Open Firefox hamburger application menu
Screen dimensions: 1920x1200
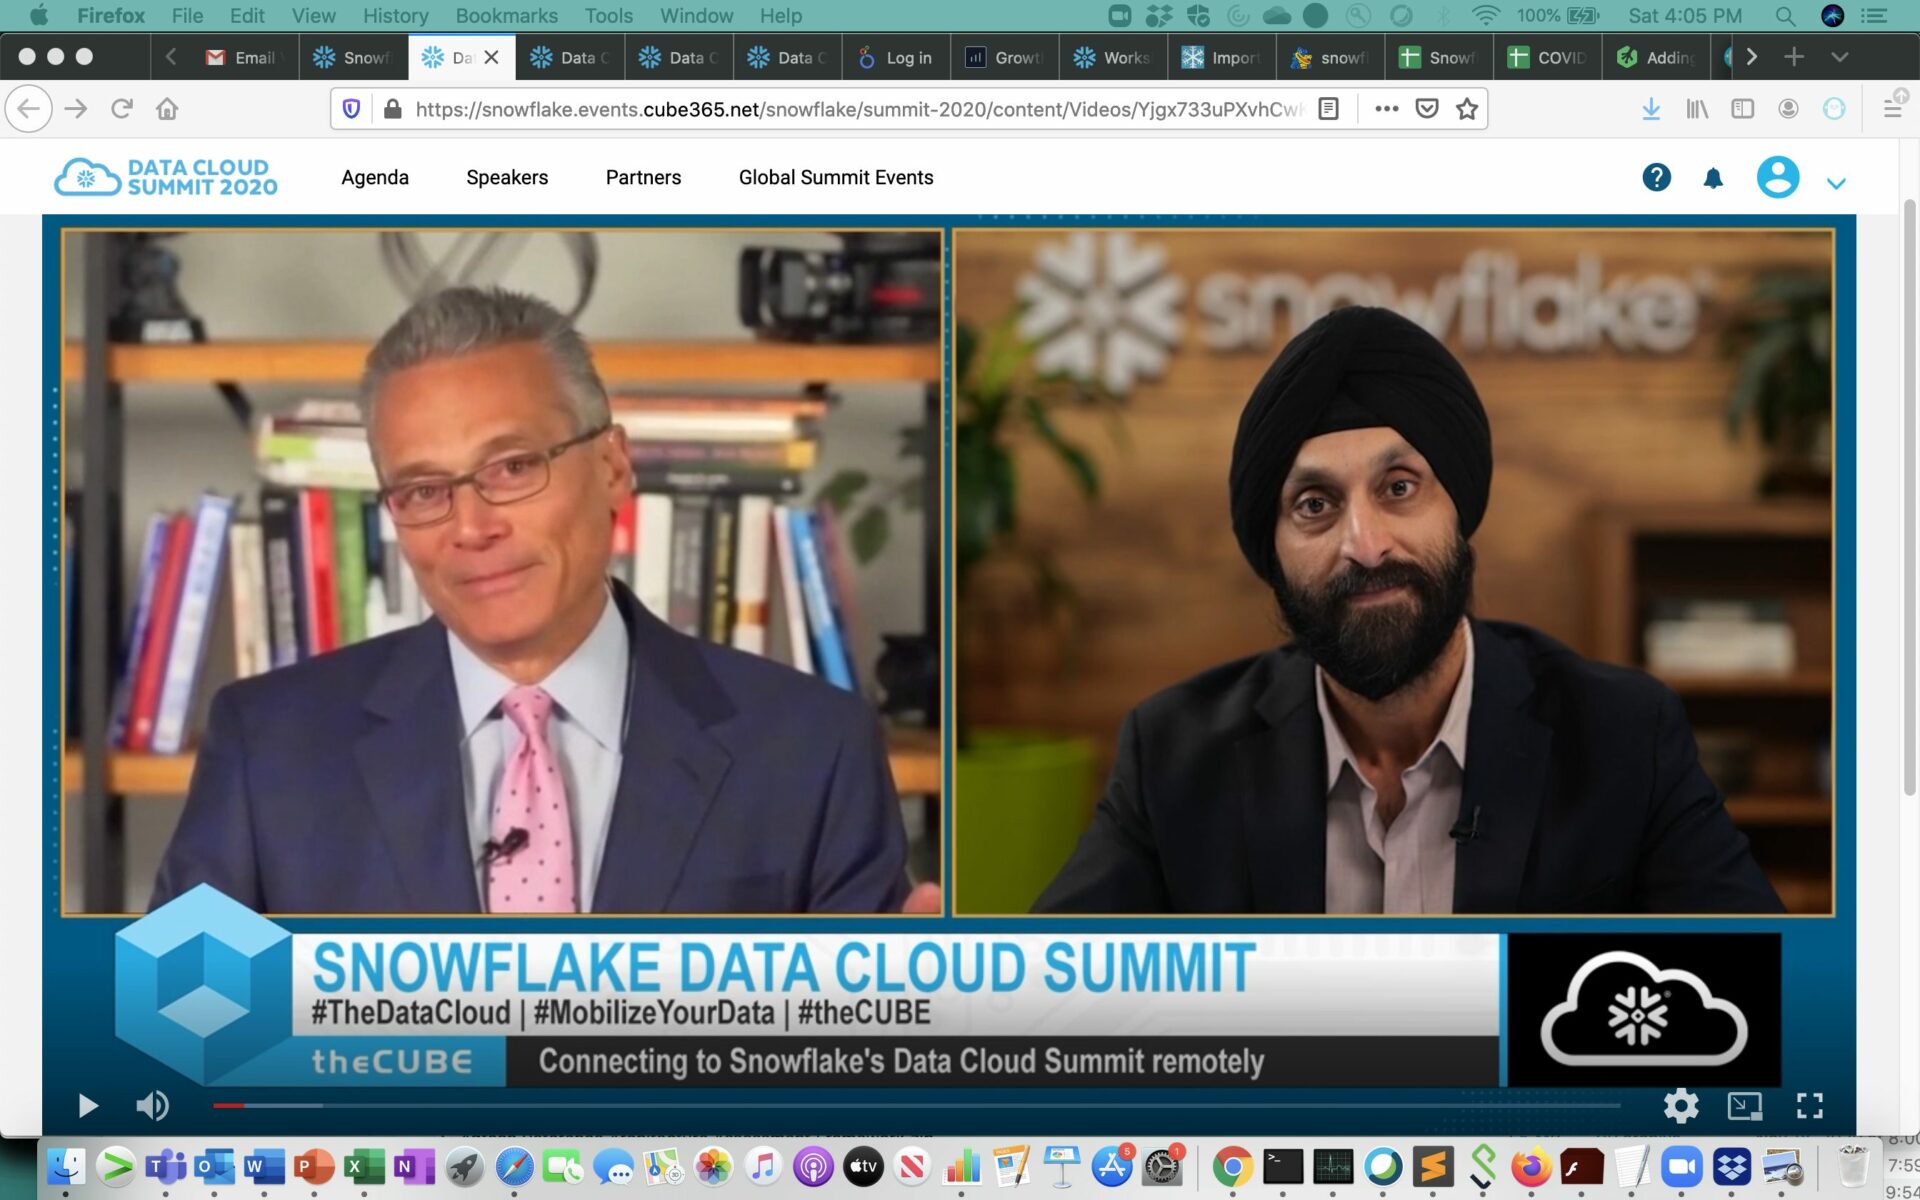(1894, 106)
